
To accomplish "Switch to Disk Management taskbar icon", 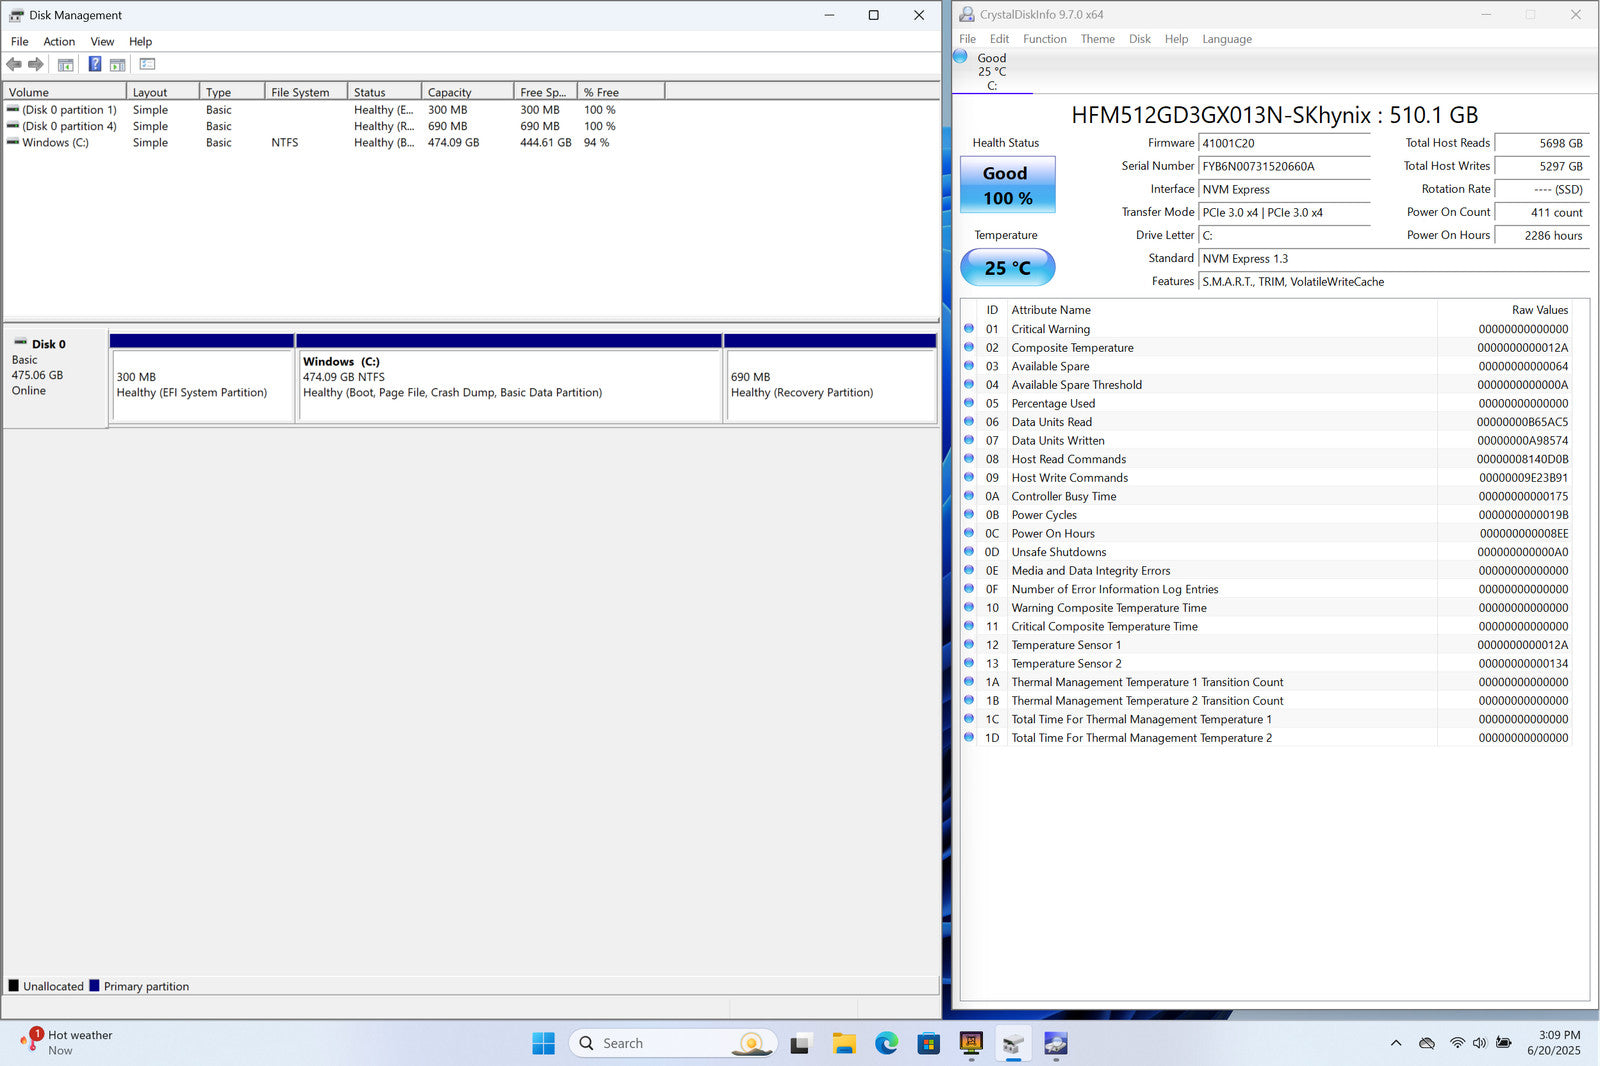I will [x=1013, y=1044].
